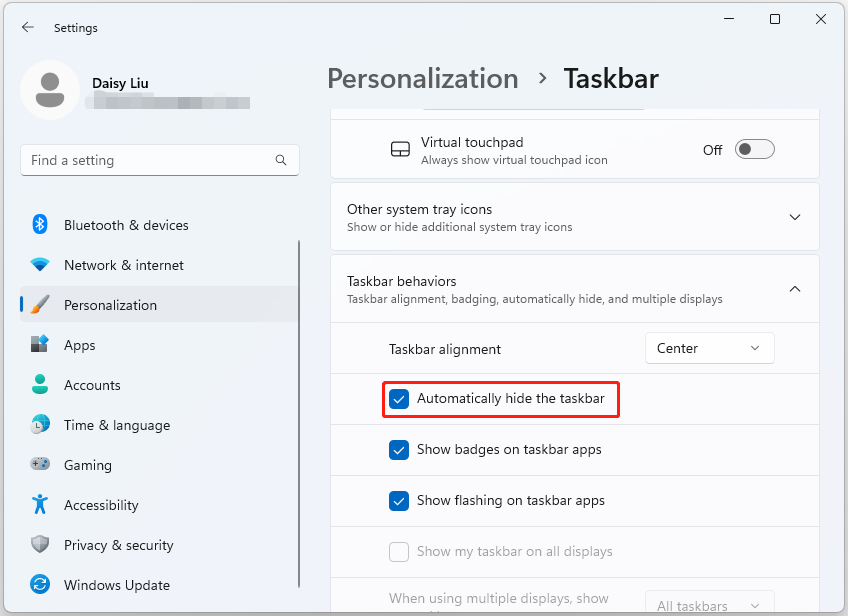This screenshot has width=848, height=616.
Task: Collapse the Taskbar behaviors section
Action: (795, 288)
